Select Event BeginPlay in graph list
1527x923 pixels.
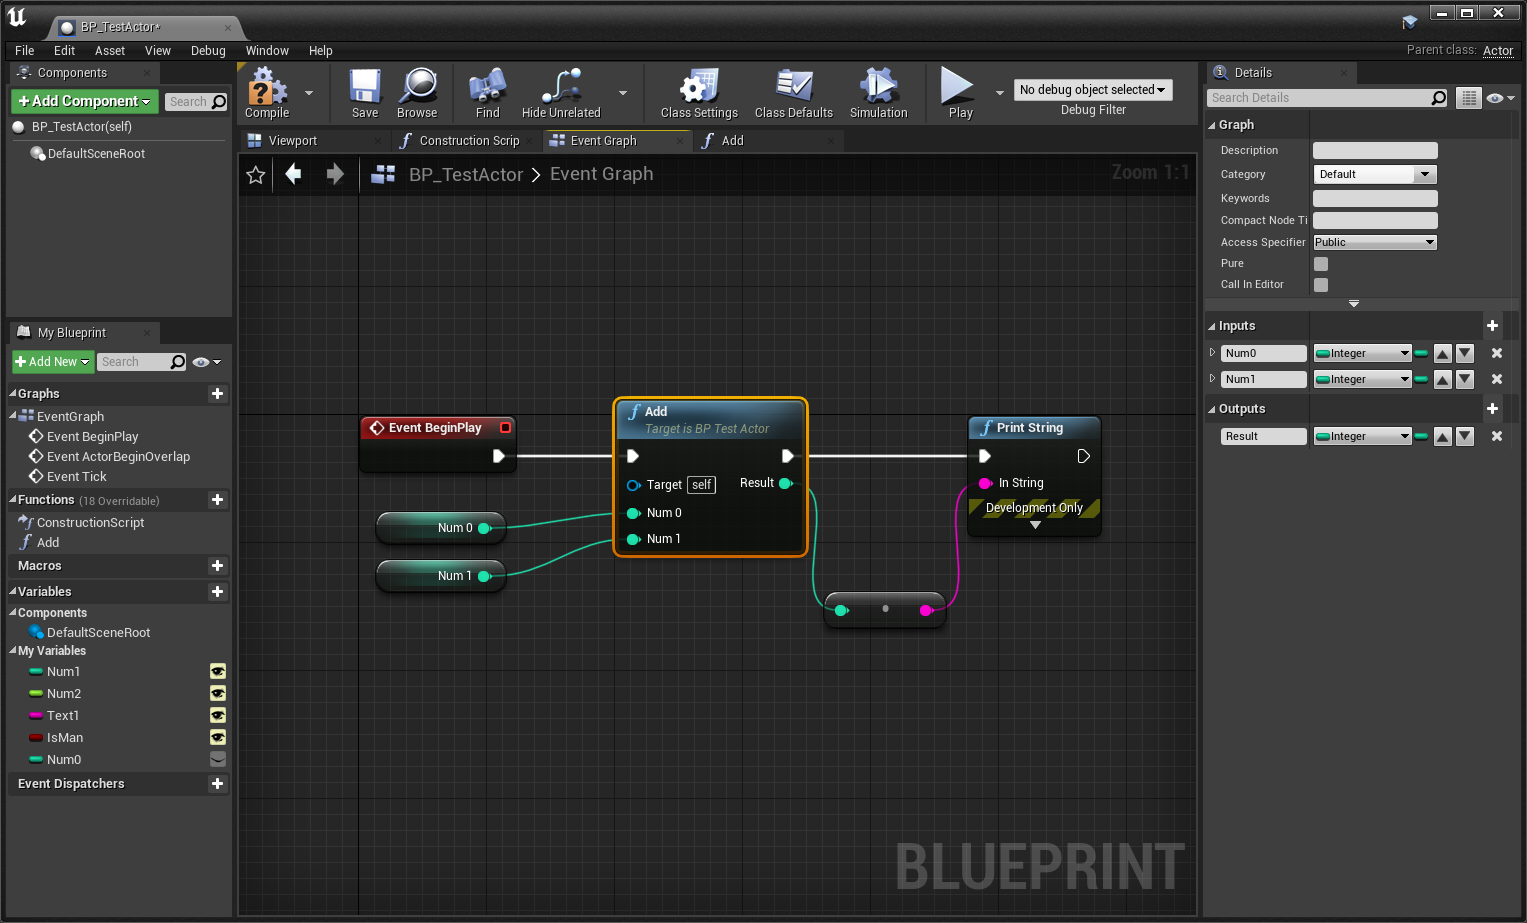pos(93,437)
